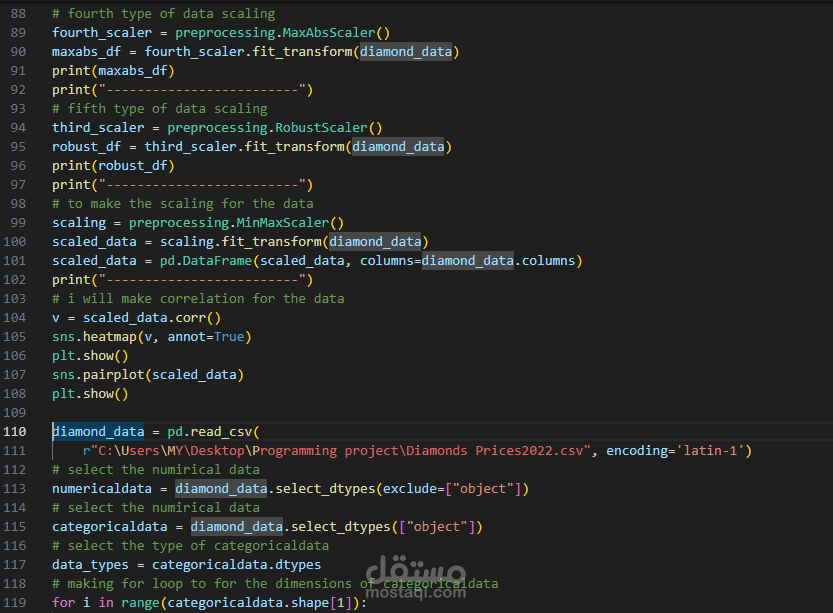This screenshot has width=833, height=613.
Task: Click the comment '# fourth type of data scaling'
Action: click(x=164, y=13)
